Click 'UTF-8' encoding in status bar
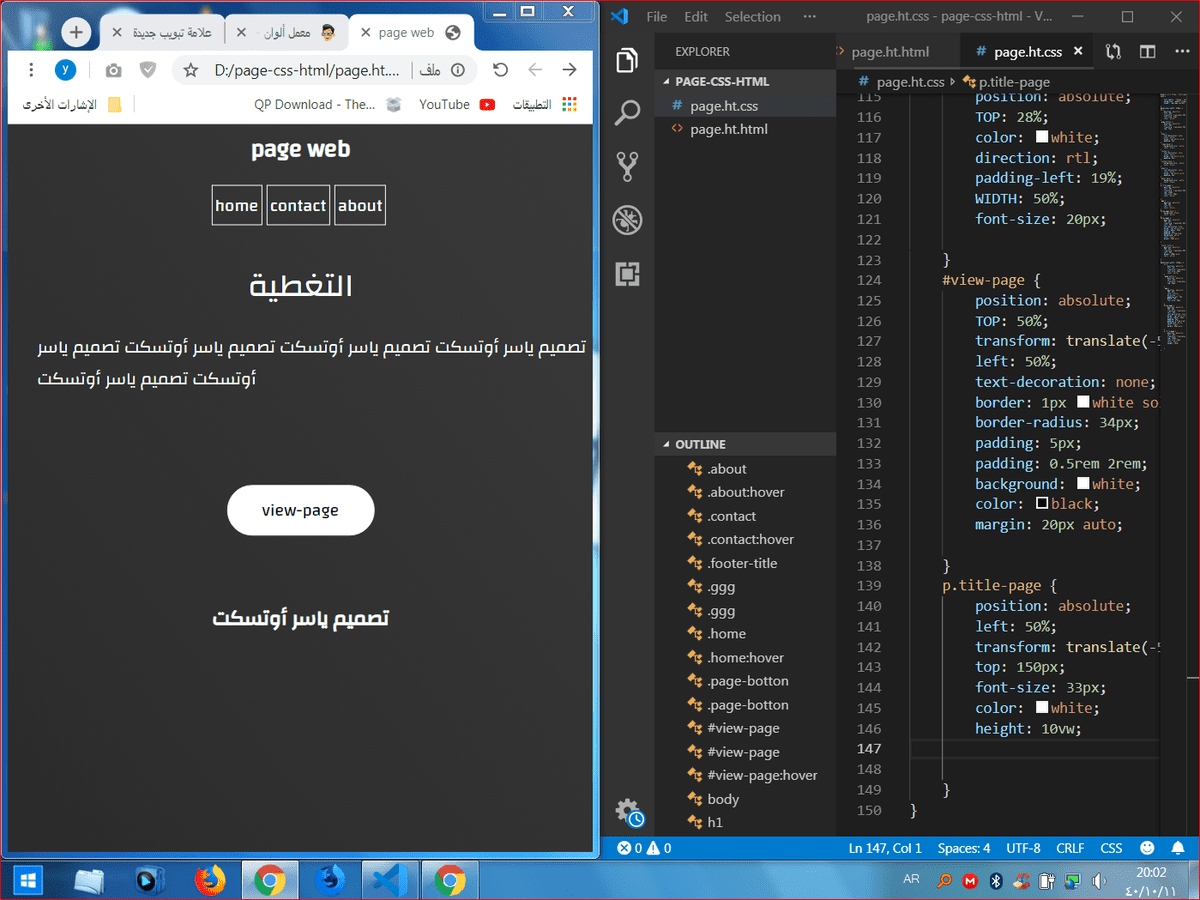The image size is (1200, 900). click(x=1023, y=848)
